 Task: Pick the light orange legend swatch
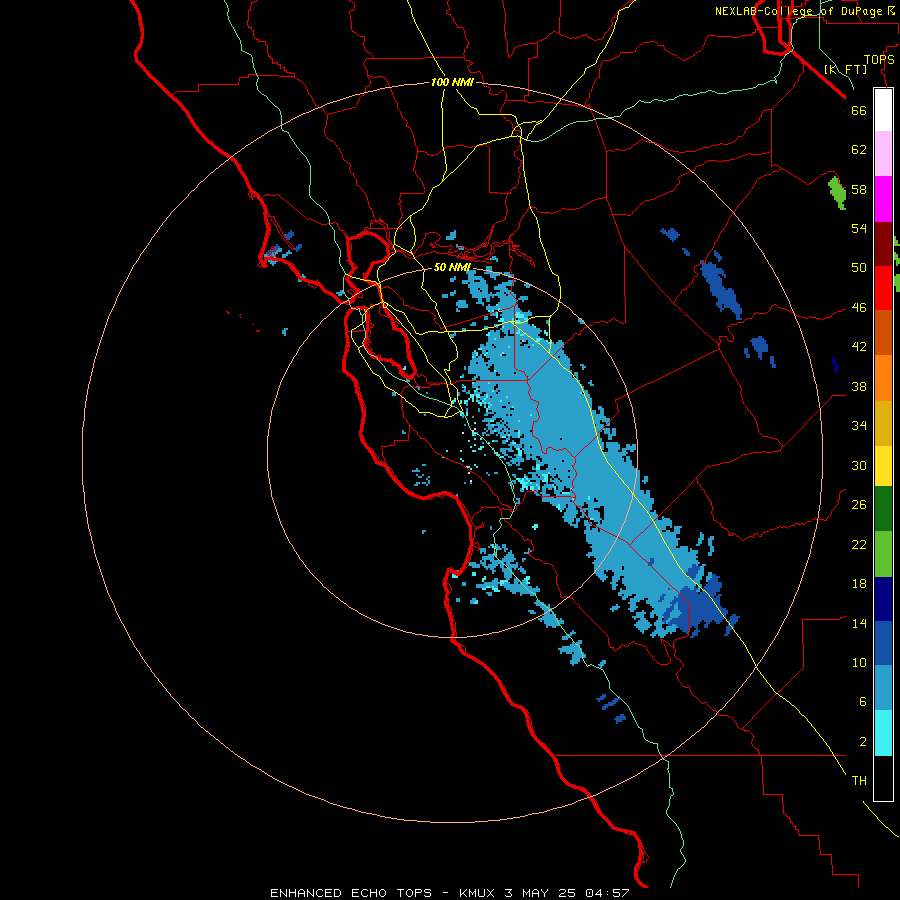883,377
